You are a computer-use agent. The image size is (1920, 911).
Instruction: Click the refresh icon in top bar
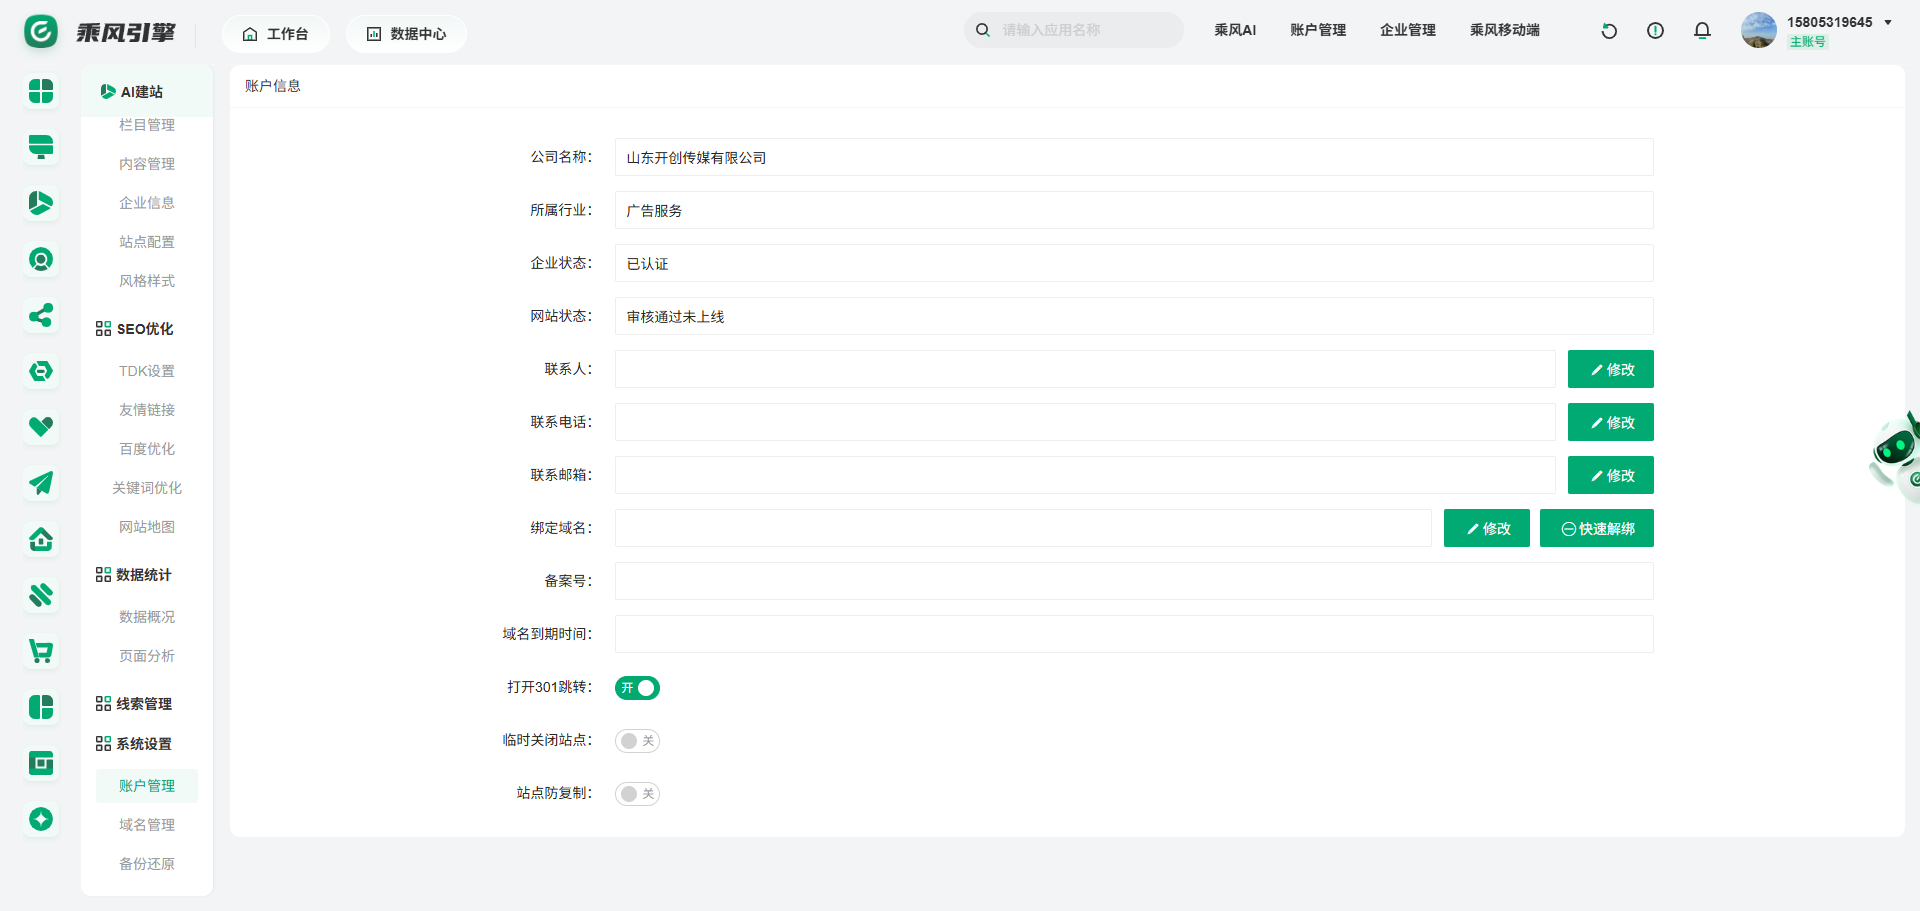coord(1609,31)
